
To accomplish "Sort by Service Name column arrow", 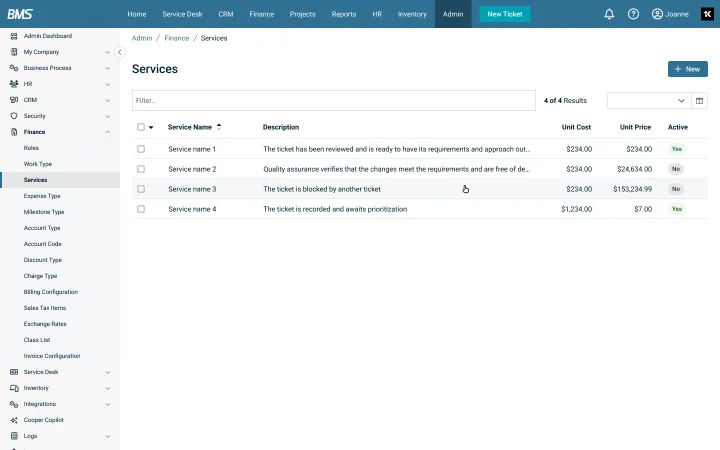I will point(219,127).
